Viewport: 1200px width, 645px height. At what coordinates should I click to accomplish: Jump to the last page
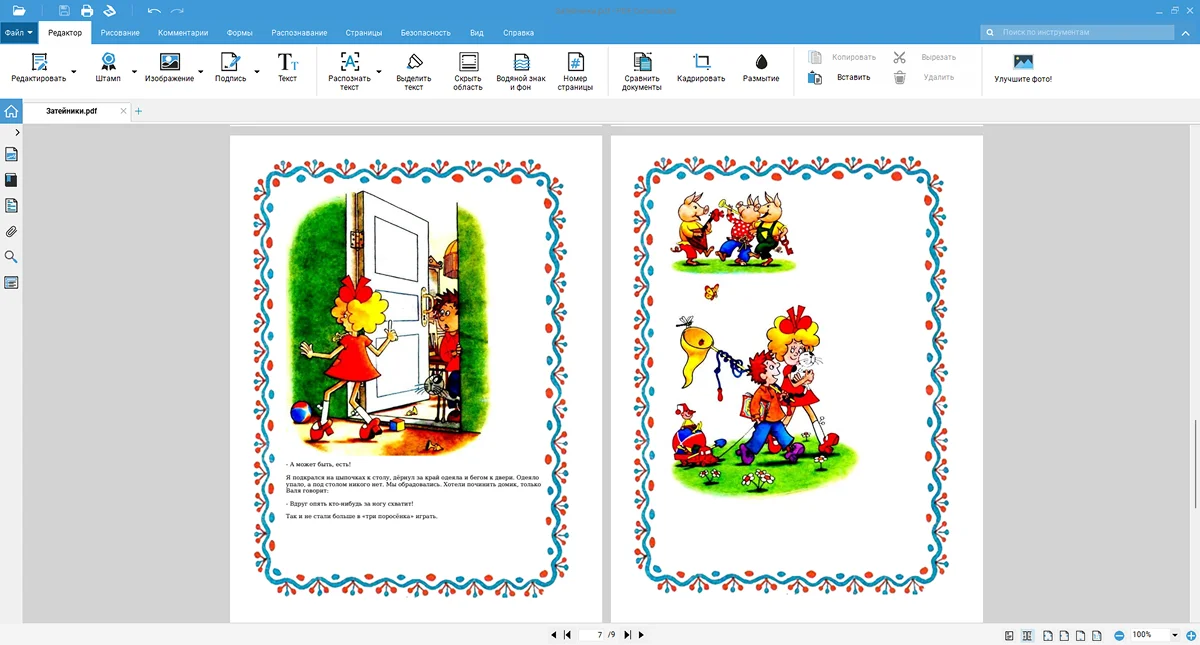pyautogui.click(x=628, y=635)
